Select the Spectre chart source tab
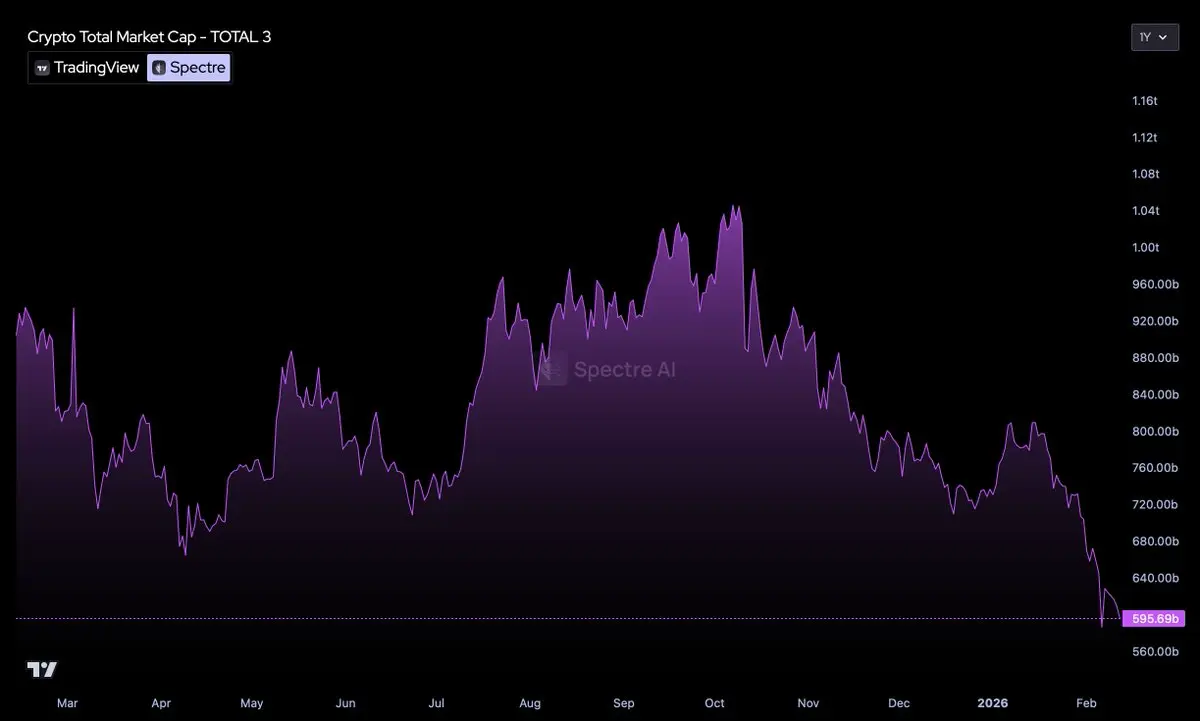This screenshot has height=721, width=1200. (x=189, y=68)
